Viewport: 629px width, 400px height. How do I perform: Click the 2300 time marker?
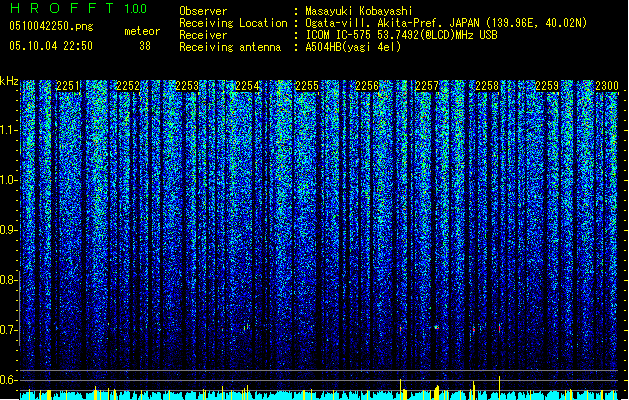click(607, 86)
